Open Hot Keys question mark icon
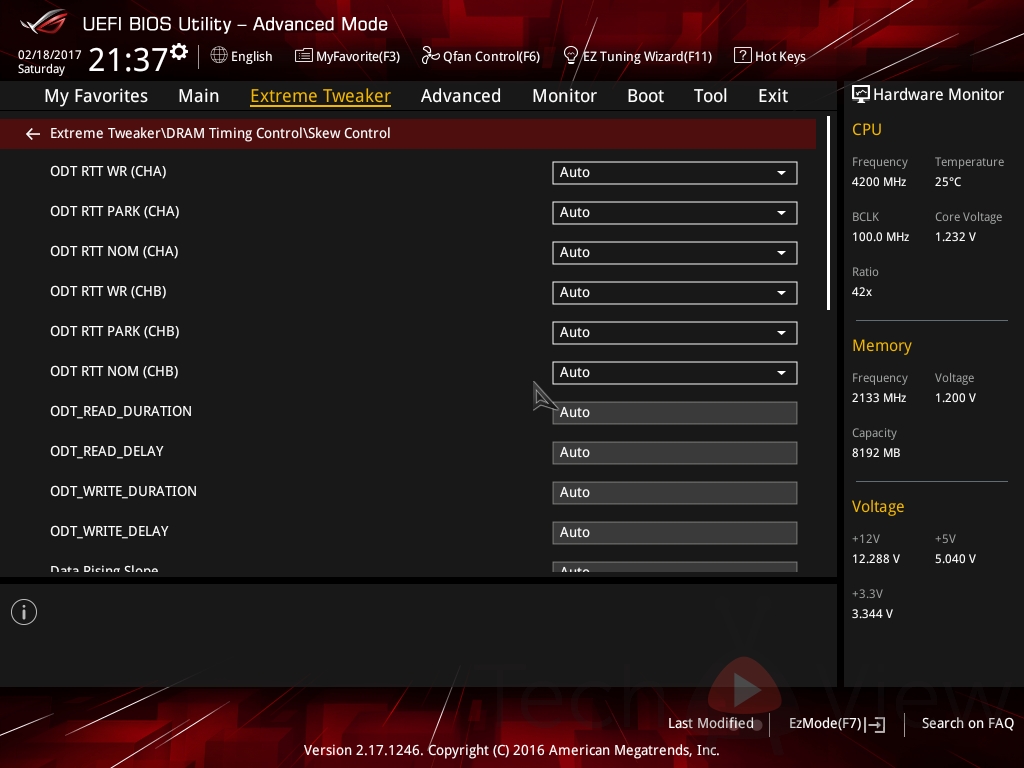The image size is (1024, 768). pos(743,56)
